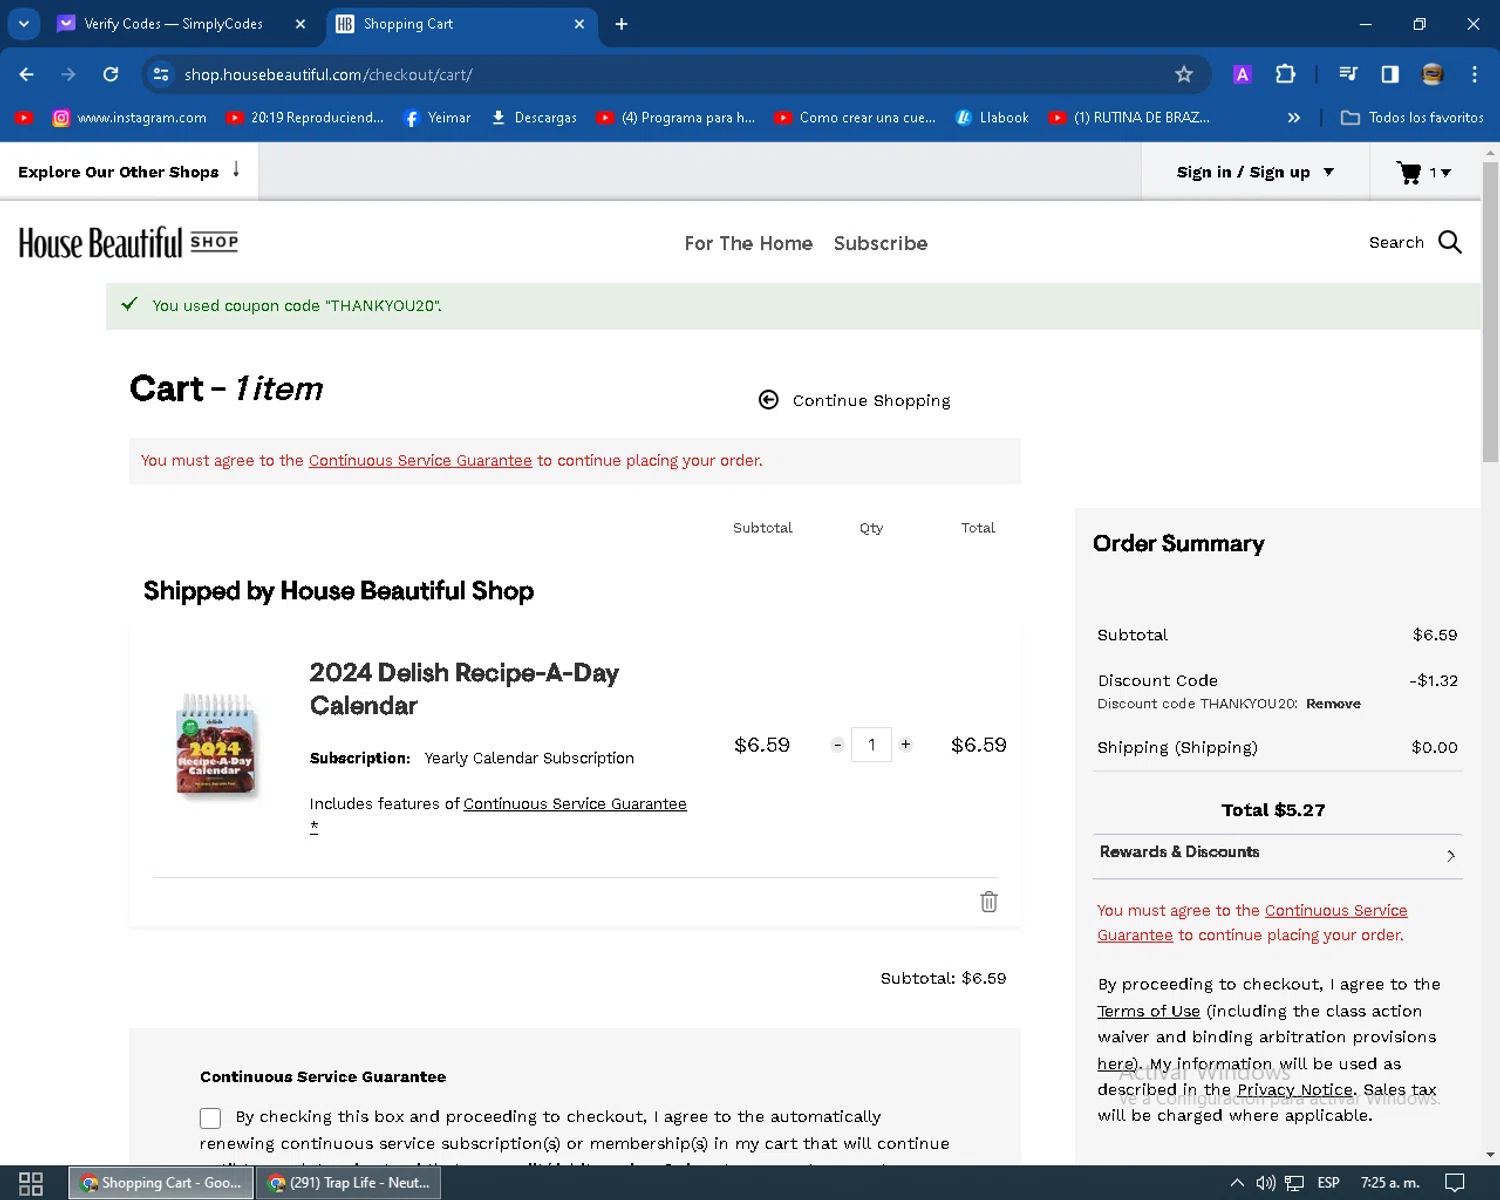Click the calendar product thumbnail
The image size is (1500, 1200).
(x=216, y=745)
